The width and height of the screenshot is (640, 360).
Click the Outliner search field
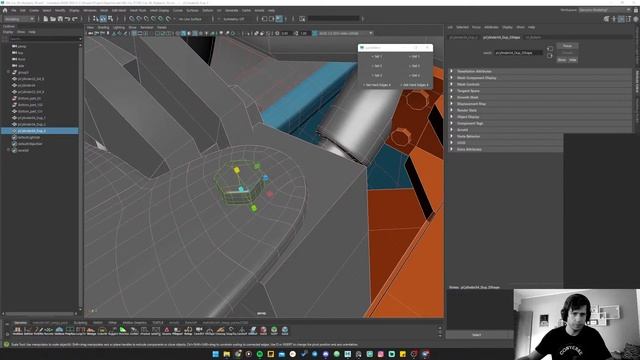(x=45, y=39)
